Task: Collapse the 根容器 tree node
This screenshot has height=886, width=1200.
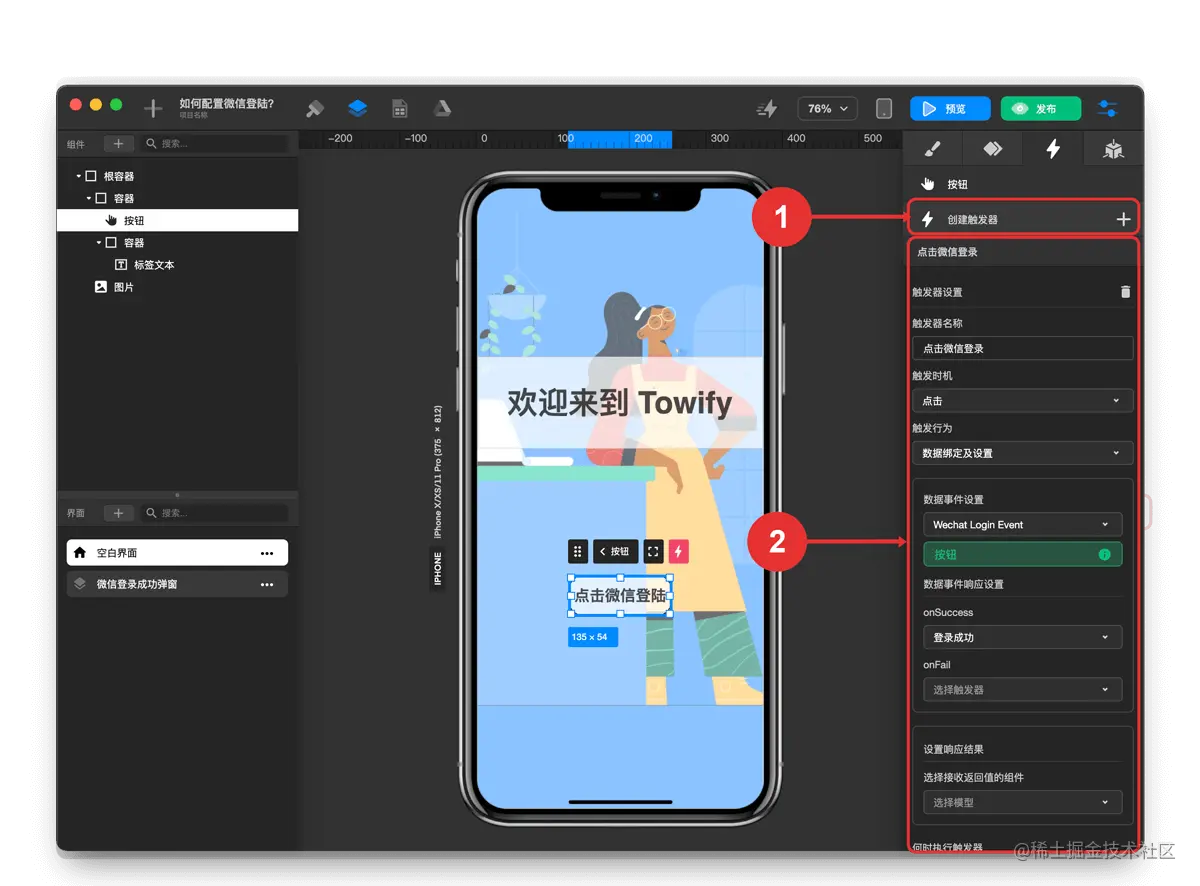Action: pyautogui.click(x=78, y=176)
